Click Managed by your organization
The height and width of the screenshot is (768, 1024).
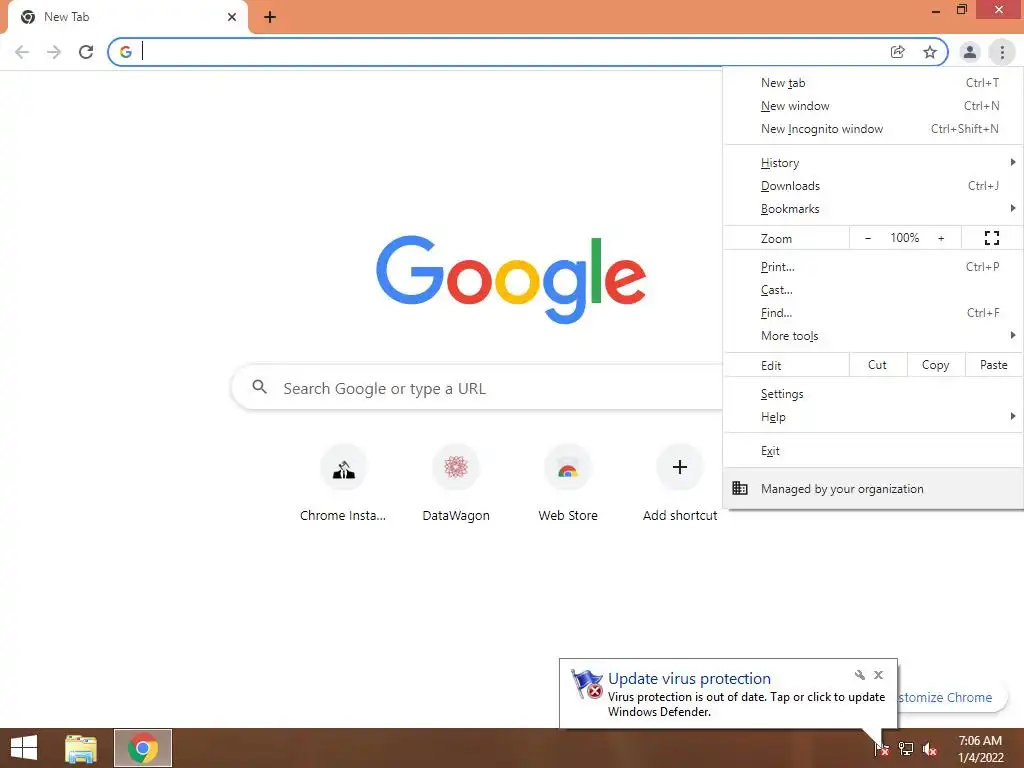[x=873, y=488]
